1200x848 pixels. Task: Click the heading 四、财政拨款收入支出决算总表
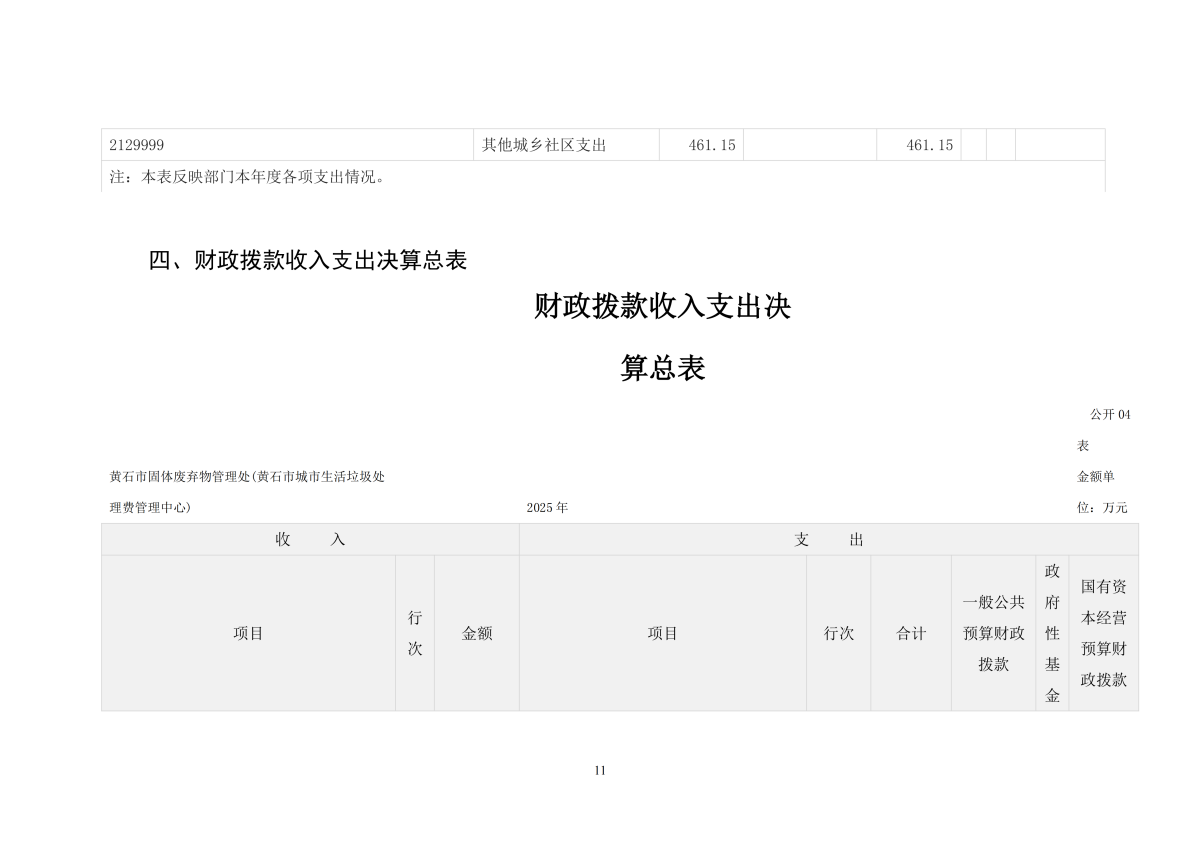308,260
